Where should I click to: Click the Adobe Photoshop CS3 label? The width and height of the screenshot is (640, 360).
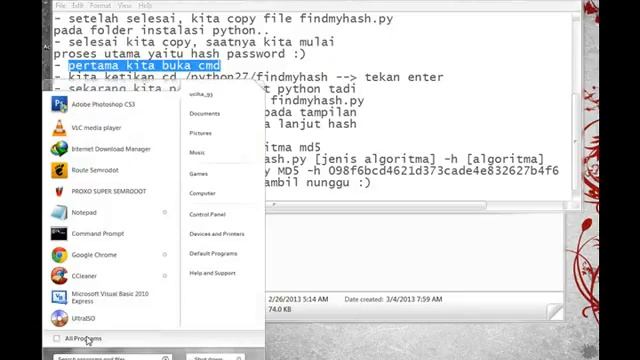coord(103,104)
